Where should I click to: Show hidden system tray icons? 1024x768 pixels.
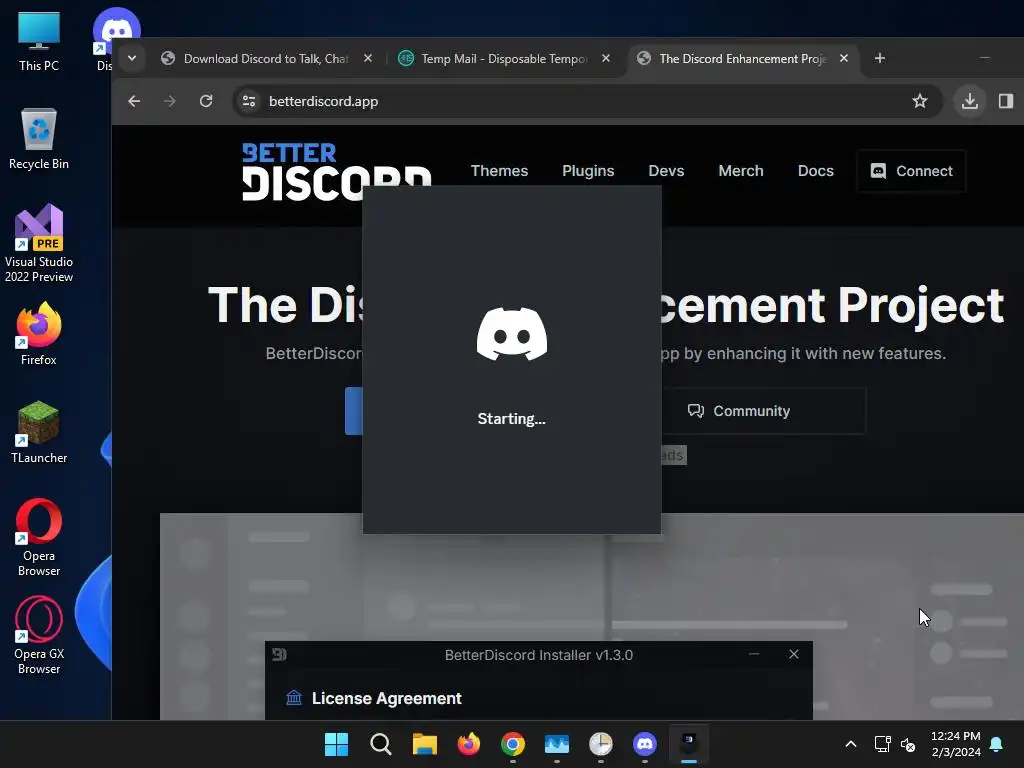tap(850, 744)
